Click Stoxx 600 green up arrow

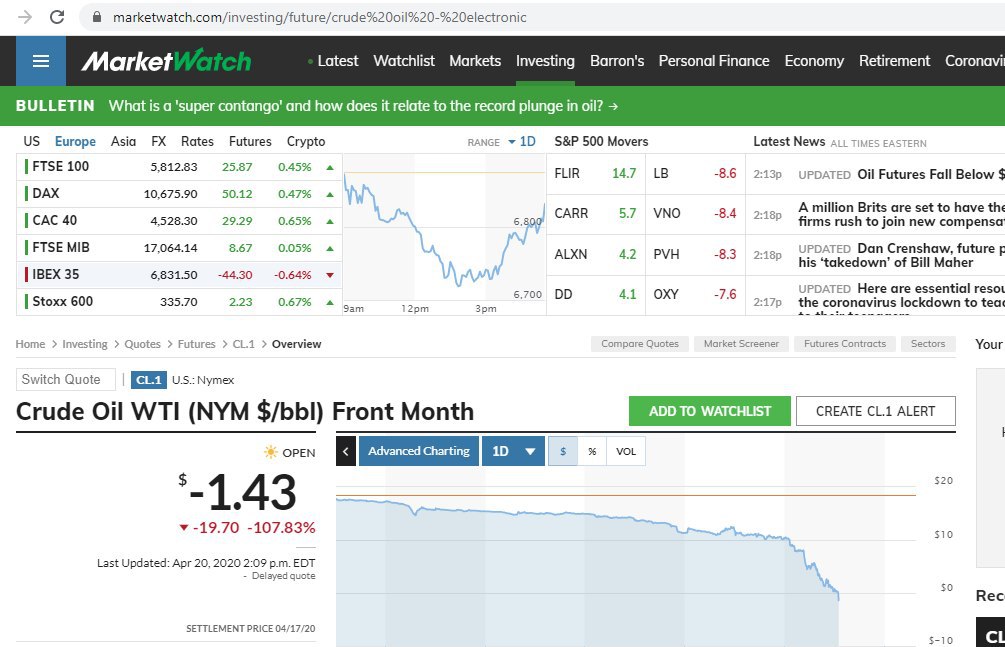(330, 302)
